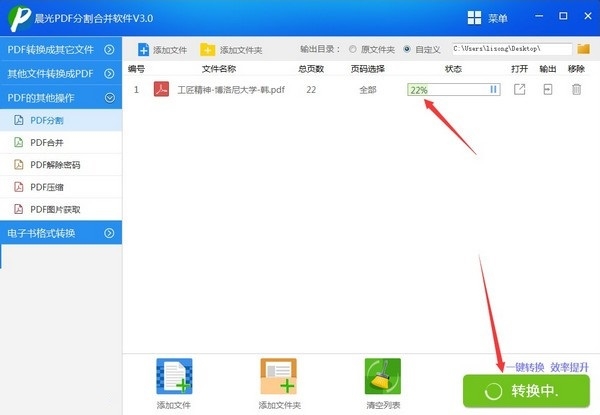Select the 自定义 output radio button
Screen dimensions: 600x415
click(x=407, y=49)
